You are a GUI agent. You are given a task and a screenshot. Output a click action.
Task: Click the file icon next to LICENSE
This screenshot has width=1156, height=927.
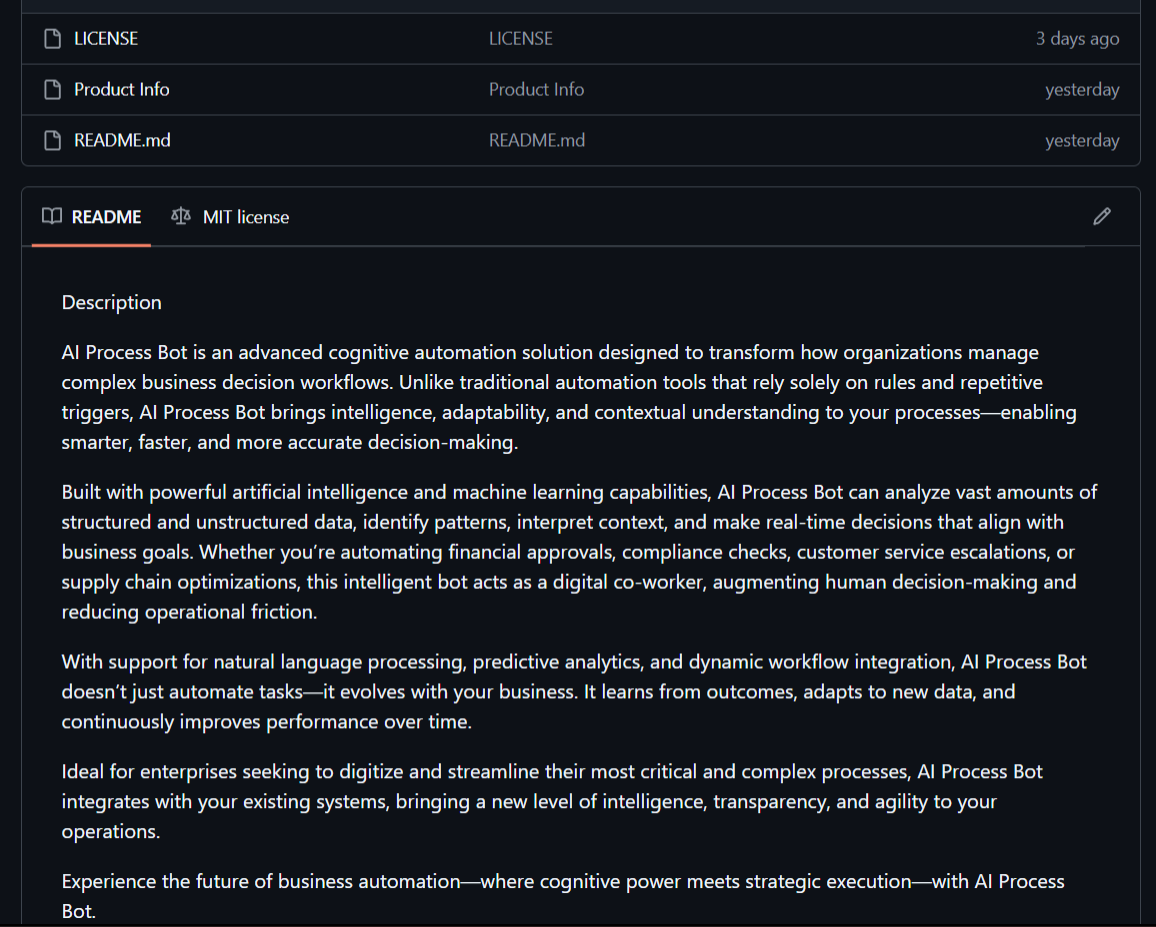(x=53, y=39)
